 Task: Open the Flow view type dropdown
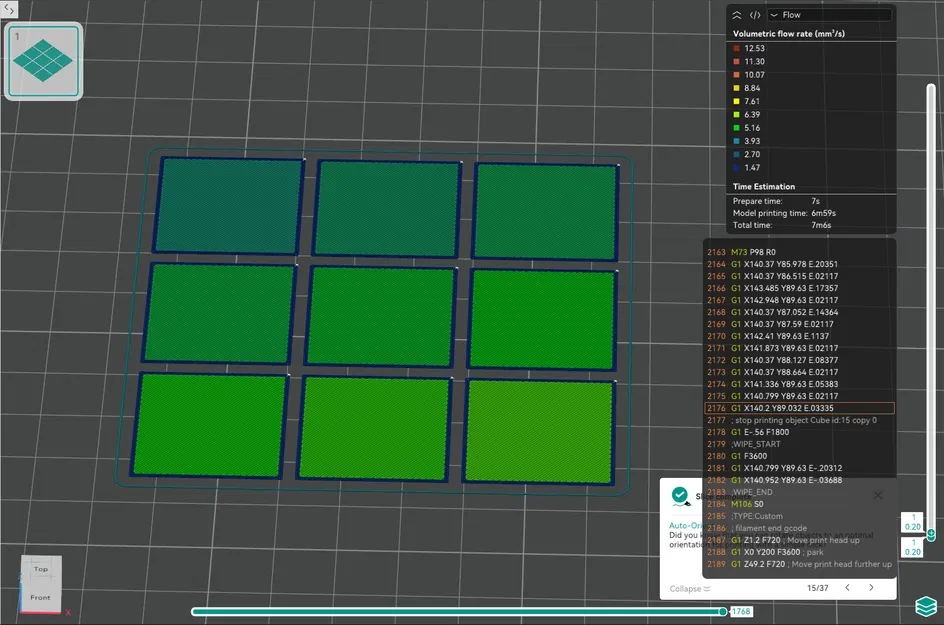pos(829,15)
